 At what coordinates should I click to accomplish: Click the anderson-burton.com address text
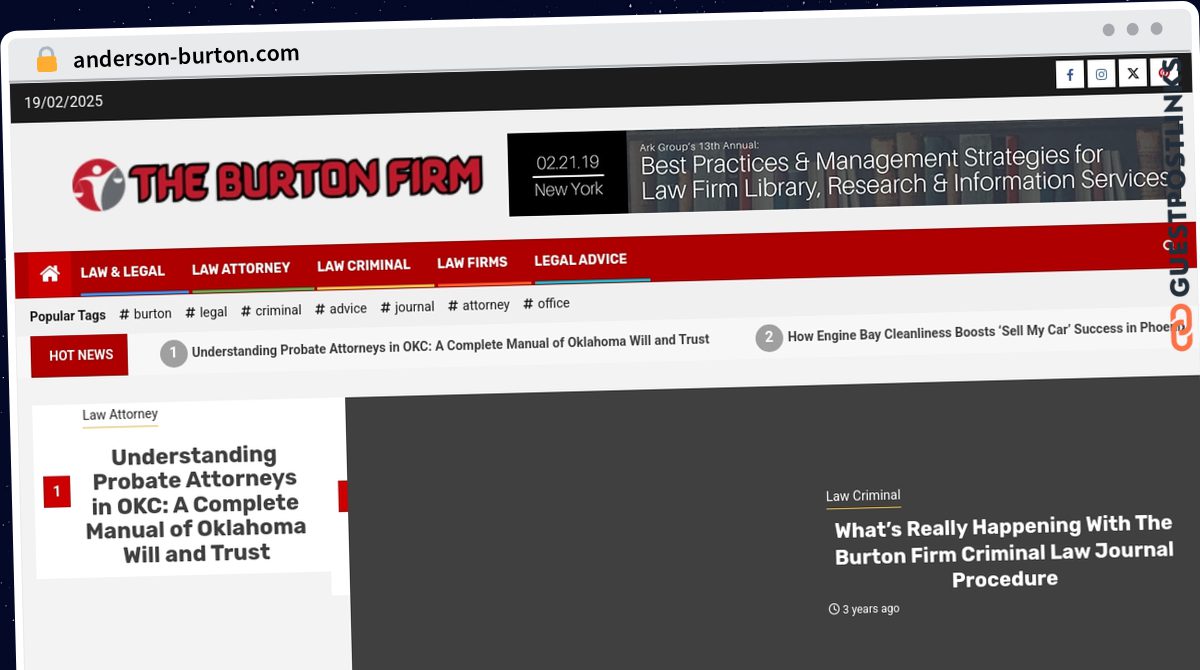186,57
